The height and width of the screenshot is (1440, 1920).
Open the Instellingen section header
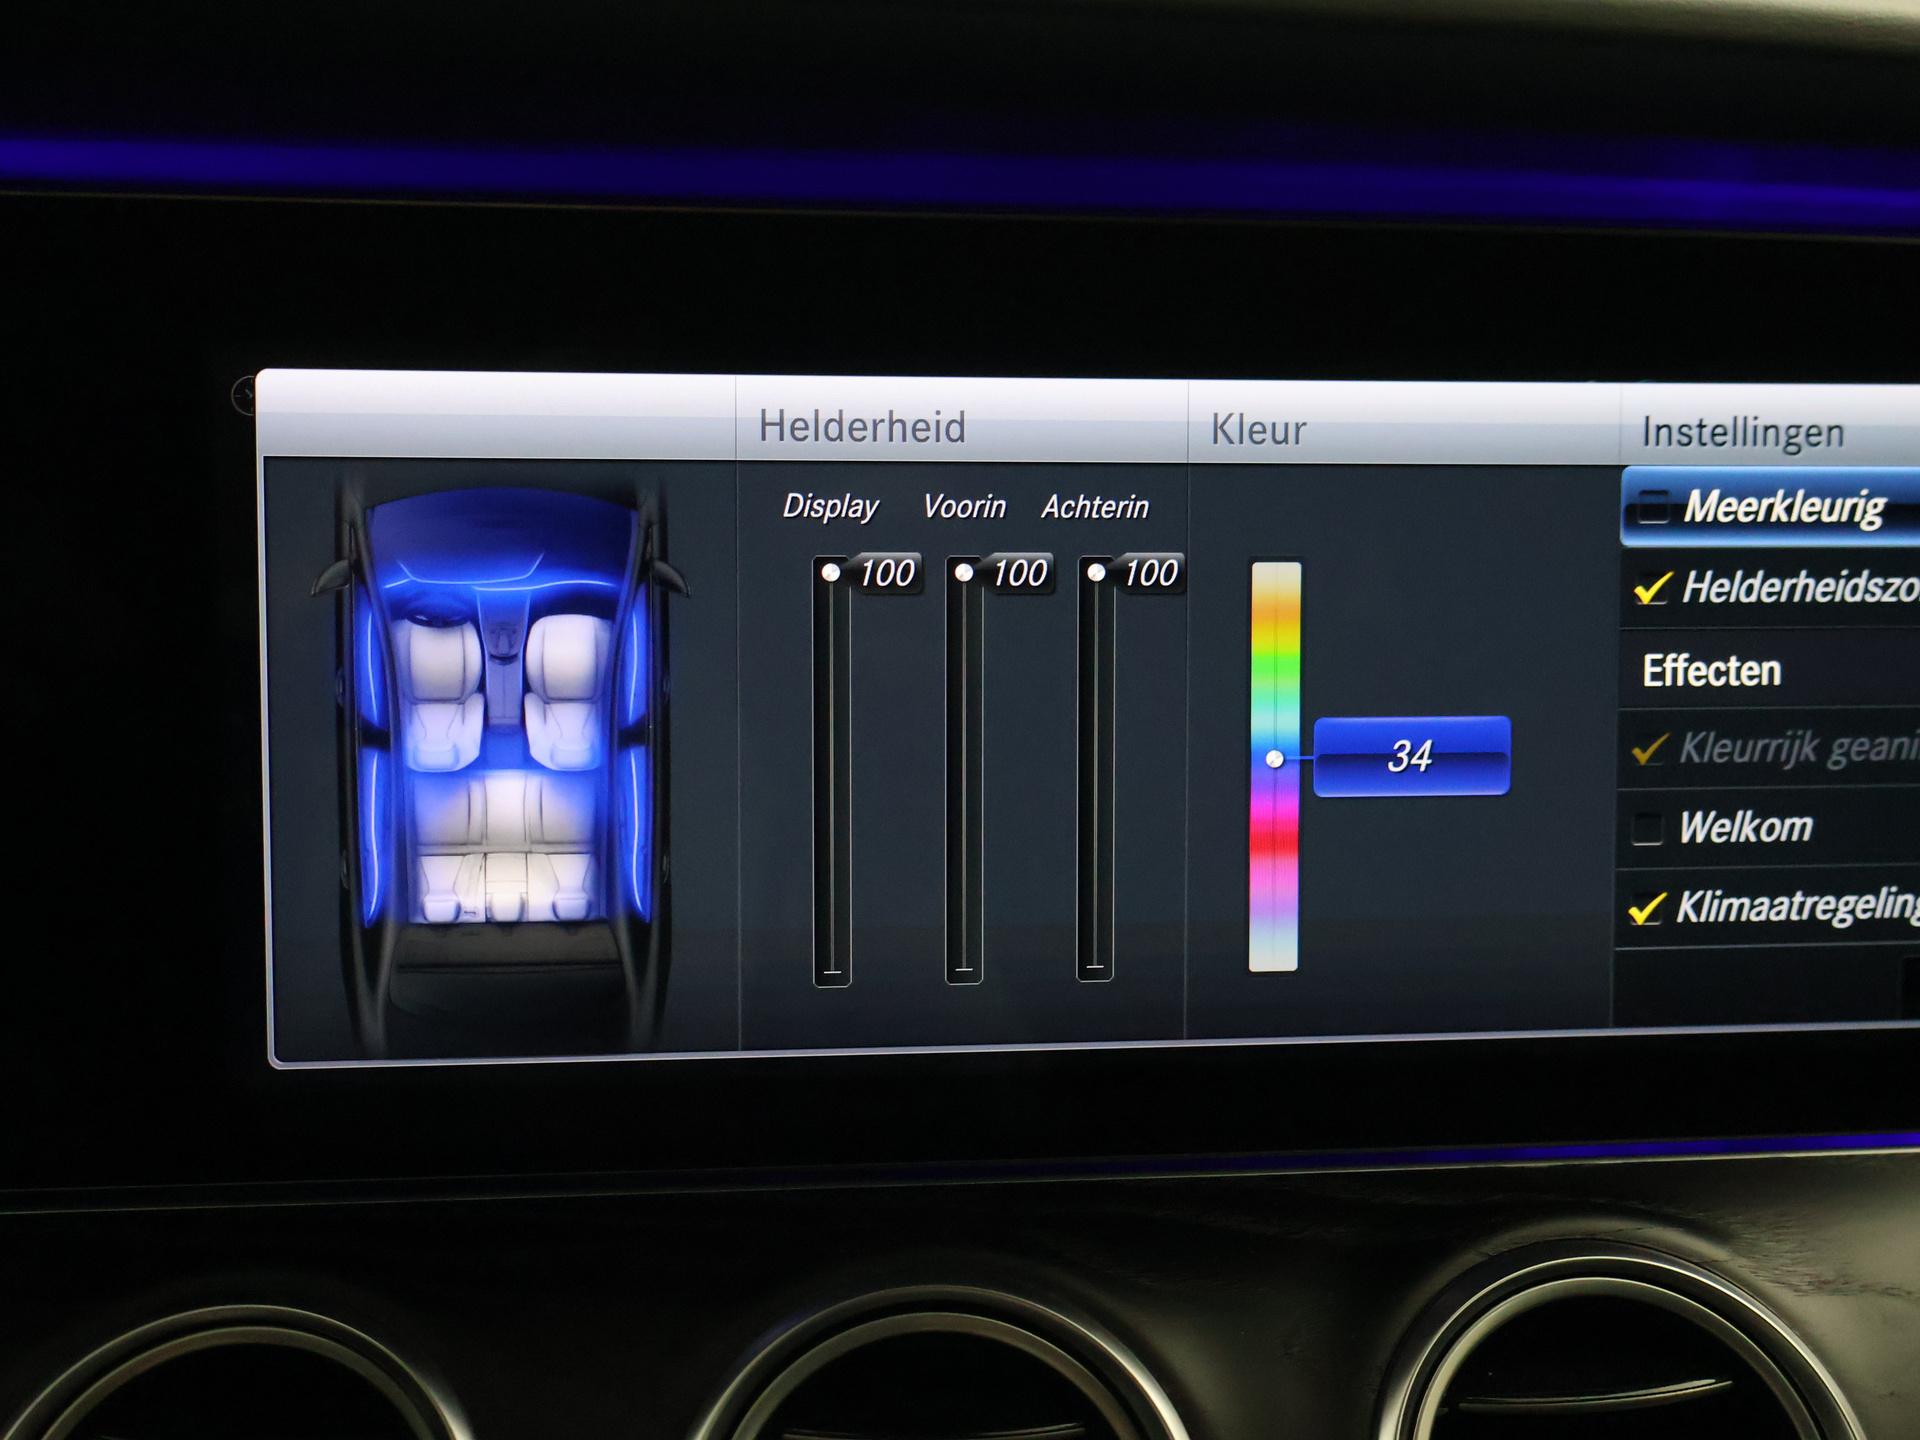[1742, 433]
